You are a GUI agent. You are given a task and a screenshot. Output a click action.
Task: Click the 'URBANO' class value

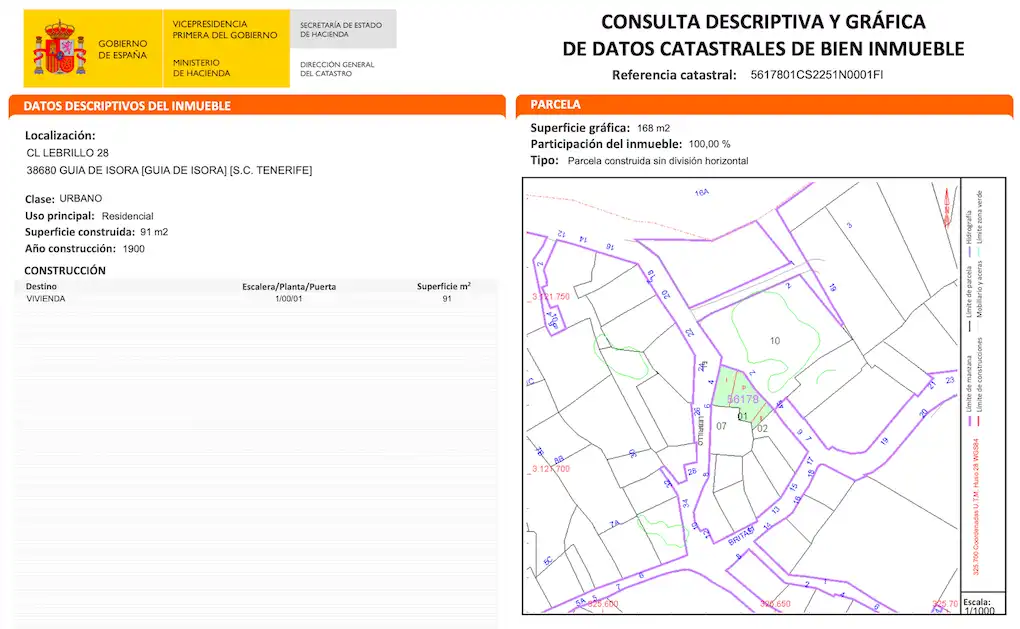[x=81, y=198]
